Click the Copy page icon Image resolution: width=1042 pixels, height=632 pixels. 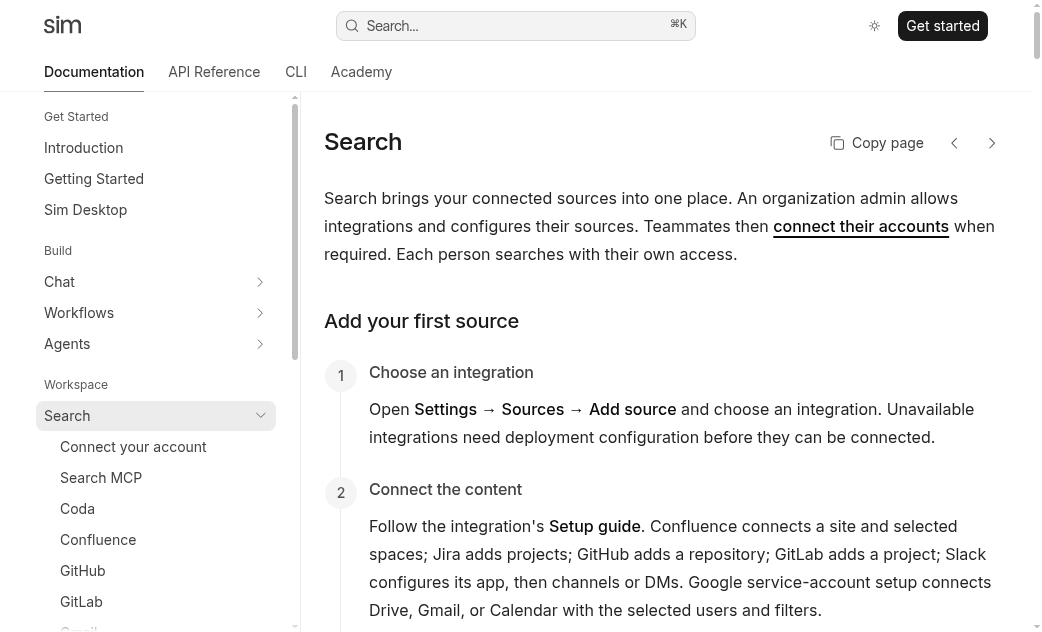coord(837,143)
